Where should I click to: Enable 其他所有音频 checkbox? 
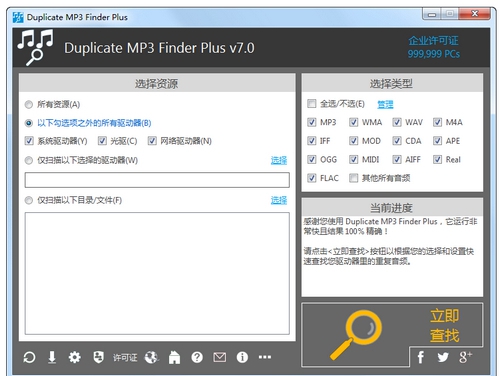[353, 178]
